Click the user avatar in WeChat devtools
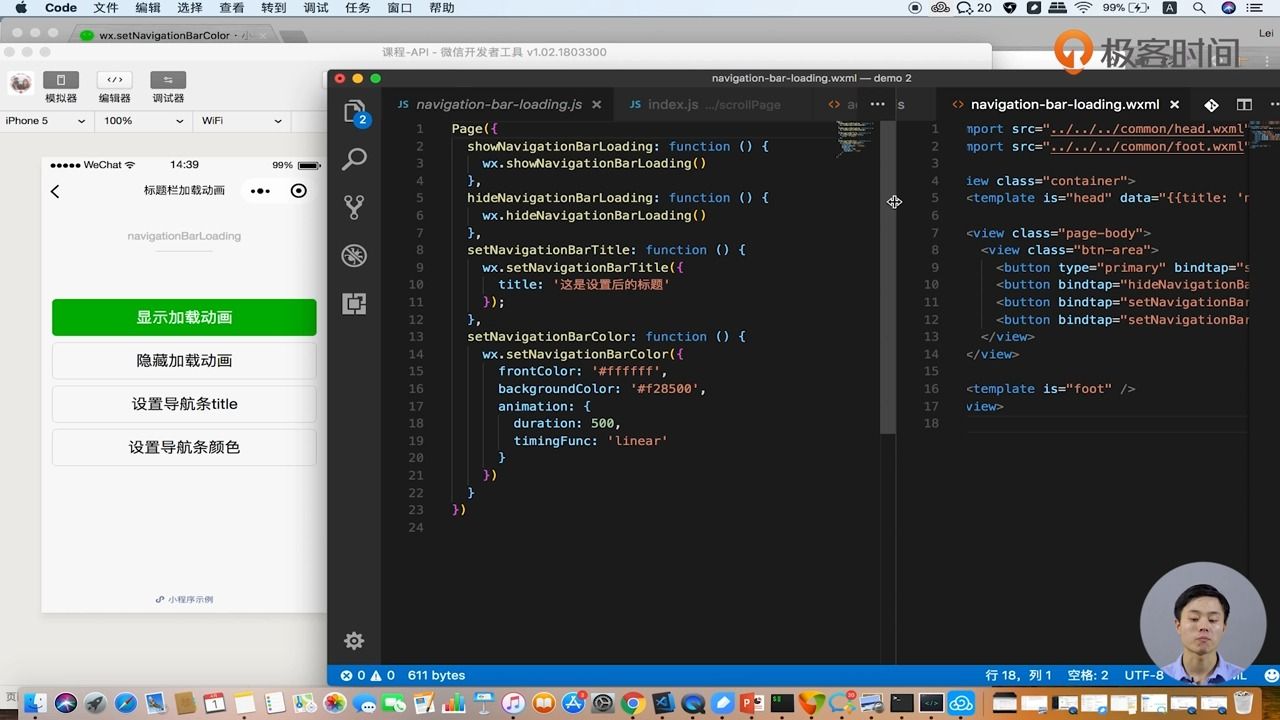Screen dimensions: 1280x720 pos(21,84)
